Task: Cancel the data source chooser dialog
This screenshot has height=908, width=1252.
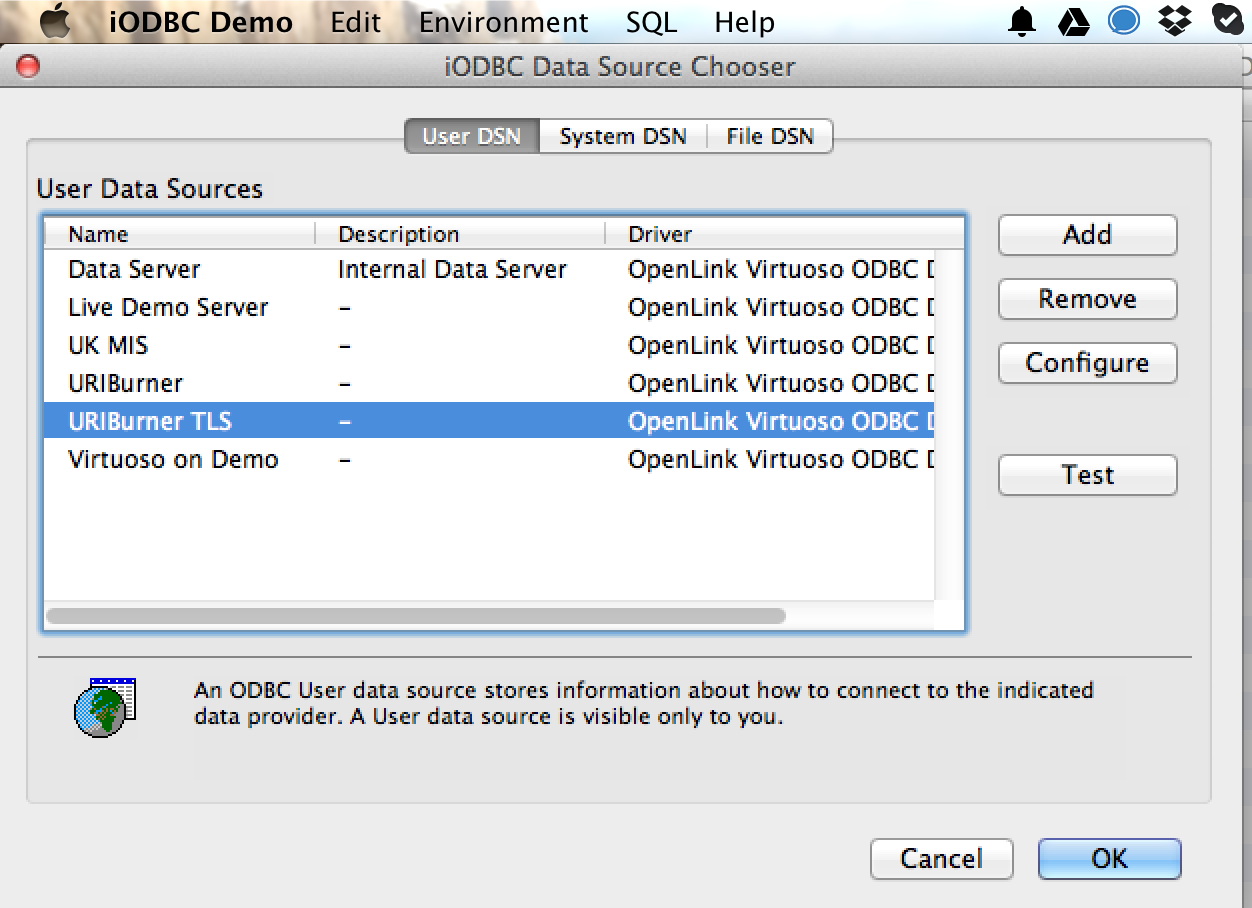Action: pos(941,859)
